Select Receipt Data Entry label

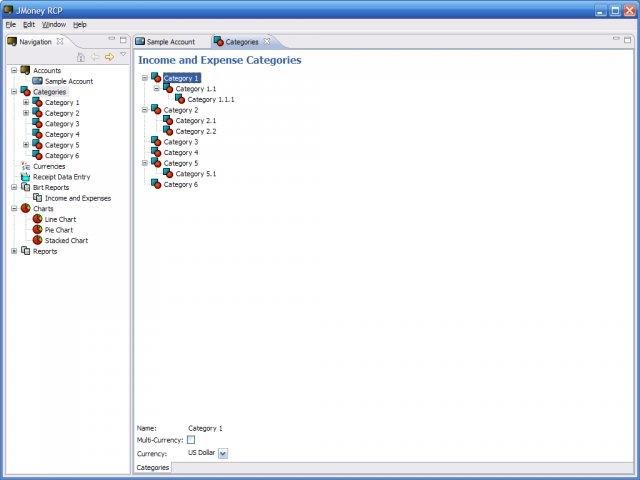62,177
